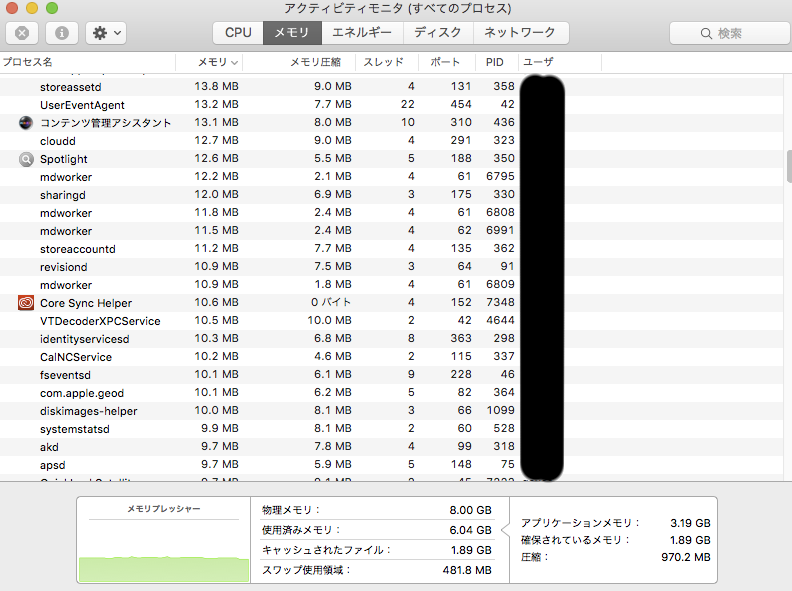This screenshot has width=792, height=591.
Task: Open the ディスク tab
Action: point(438,33)
